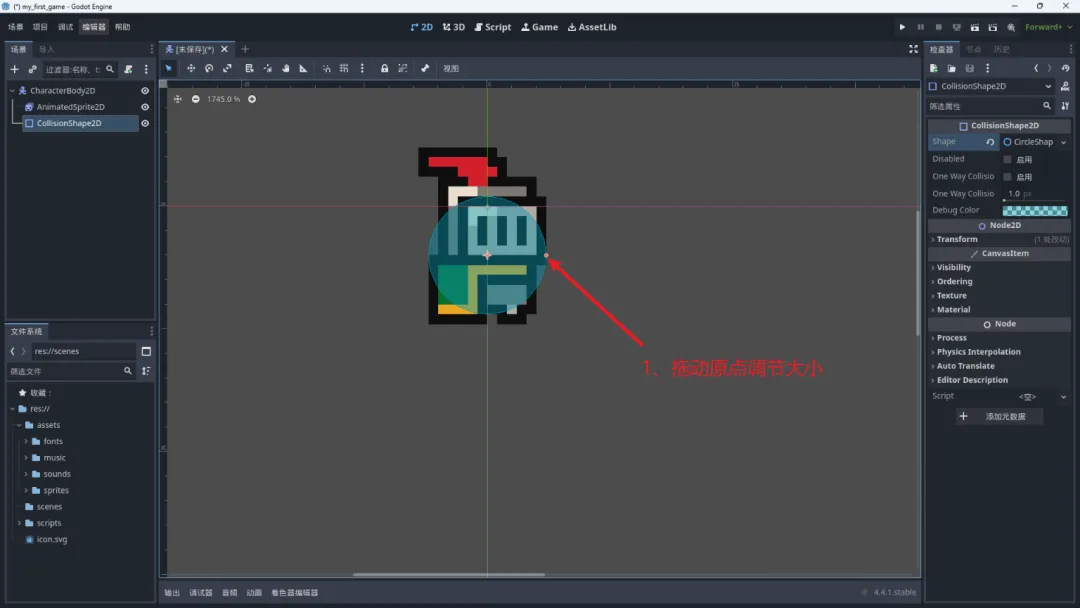Toggle distraction-free mode icon
This screenshot has height=608, width=1080.
click(x=913, y=49)
